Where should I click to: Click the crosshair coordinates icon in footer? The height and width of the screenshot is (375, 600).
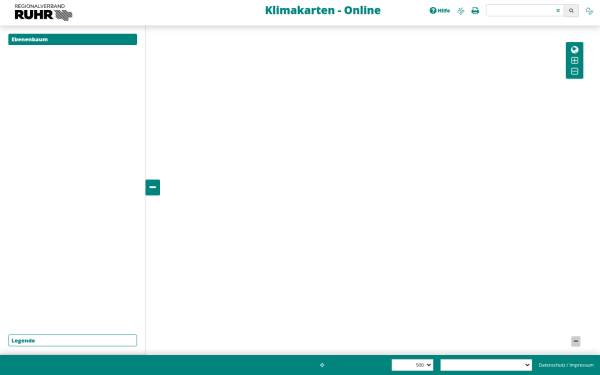(322, 365)
